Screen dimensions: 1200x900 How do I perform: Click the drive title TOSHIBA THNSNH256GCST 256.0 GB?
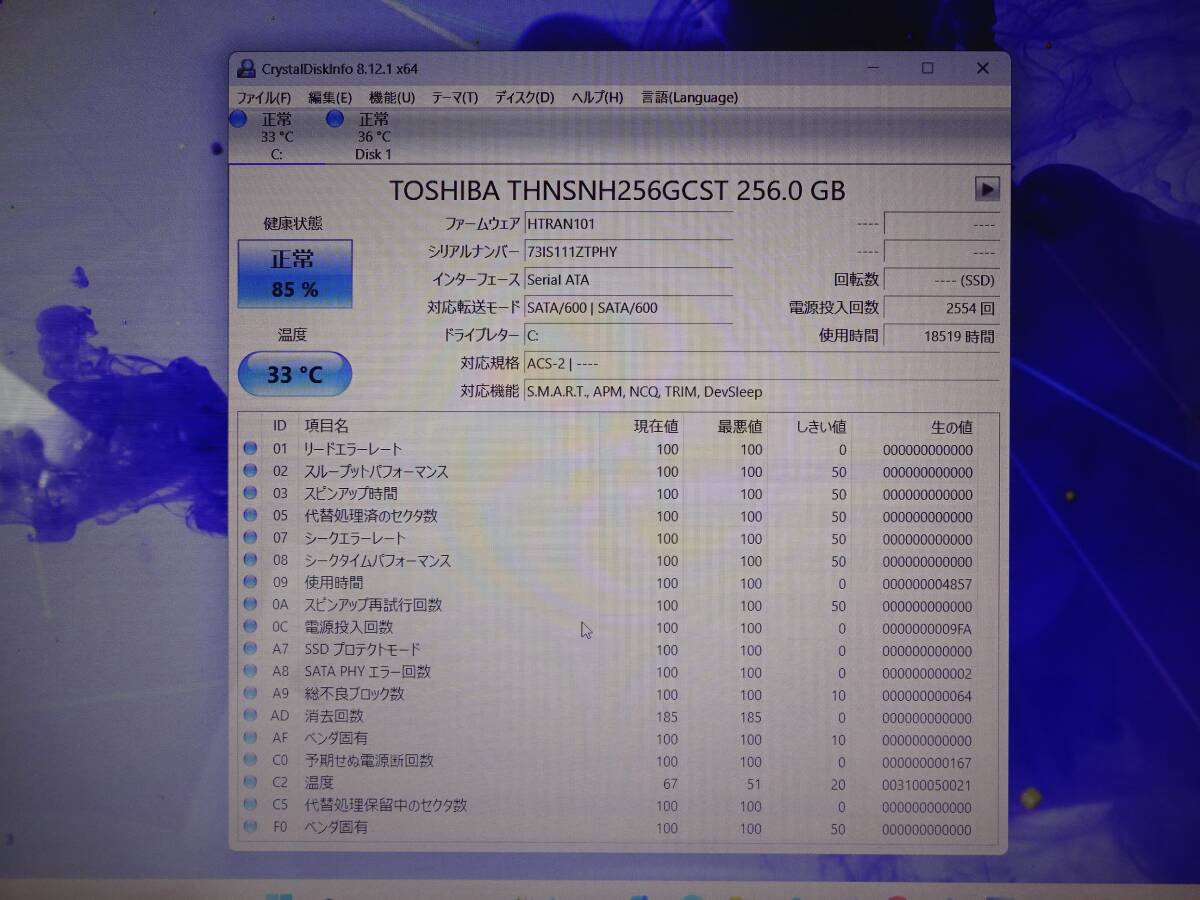coord(617,190)
